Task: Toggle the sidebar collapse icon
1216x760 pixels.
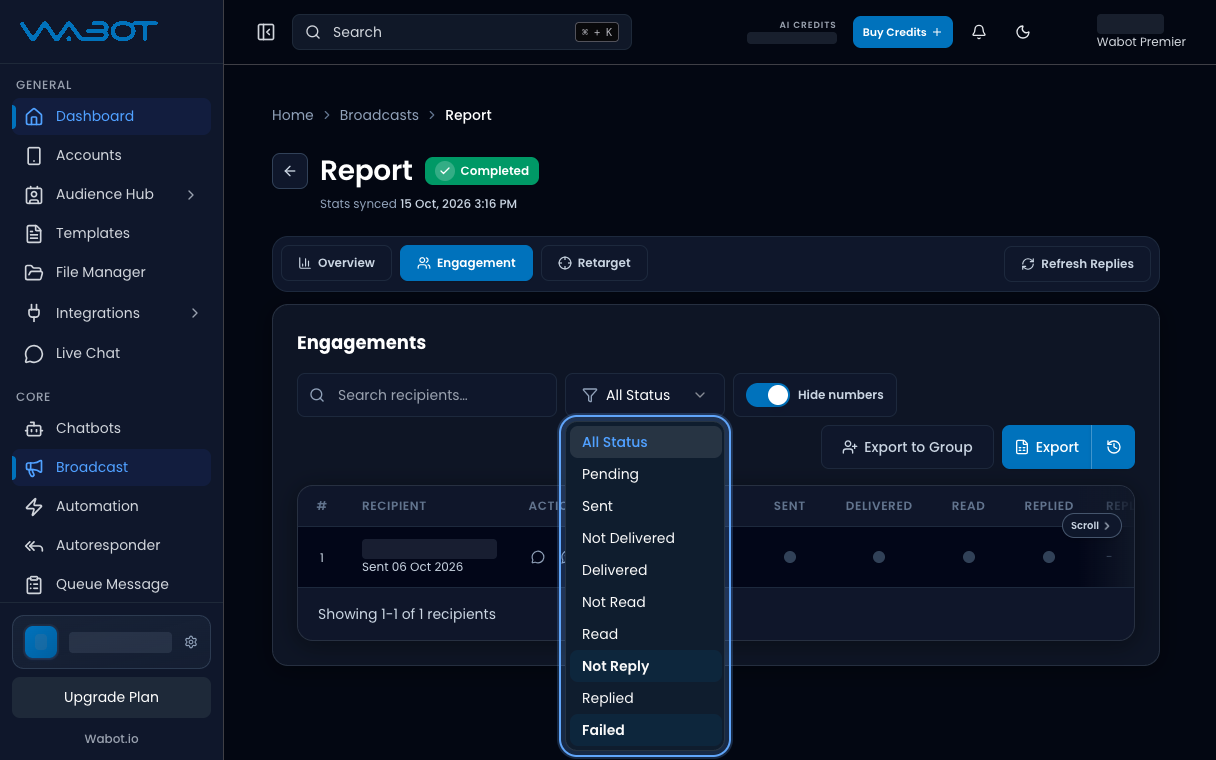Action: tap(266, 32)
